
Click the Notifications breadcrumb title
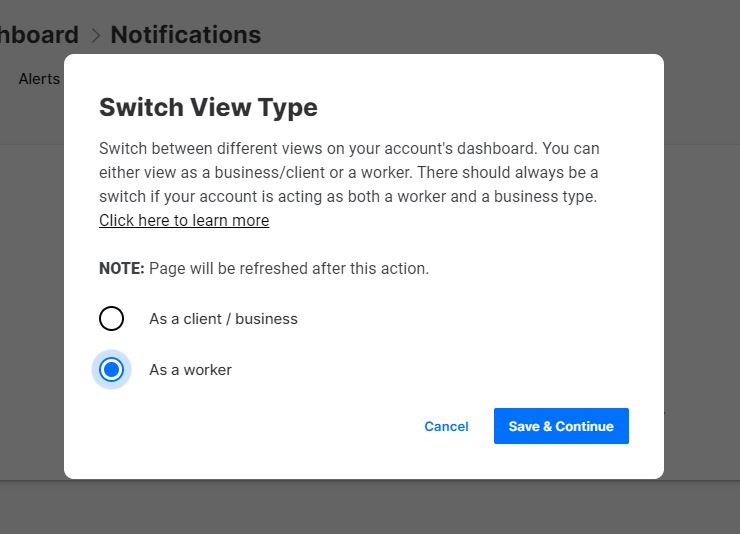(x=185, y=35)
